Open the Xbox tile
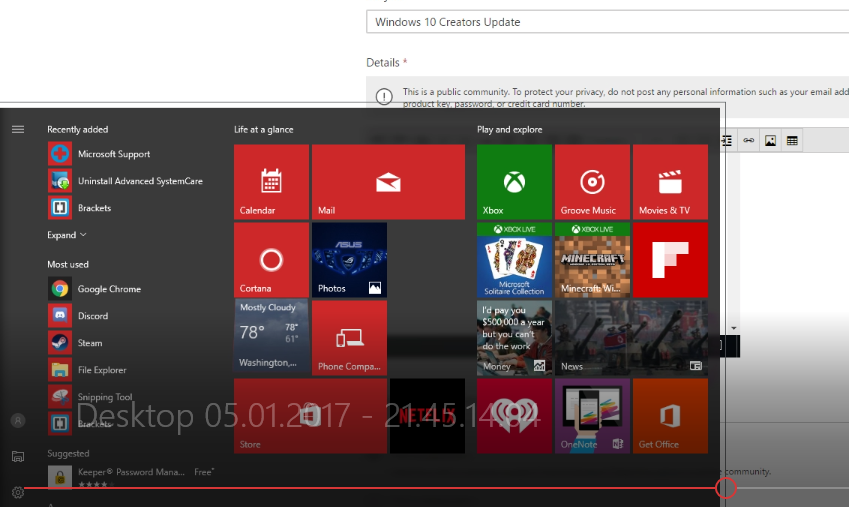The width and height of the screenshot is (849, 507). tap(514, 182)
